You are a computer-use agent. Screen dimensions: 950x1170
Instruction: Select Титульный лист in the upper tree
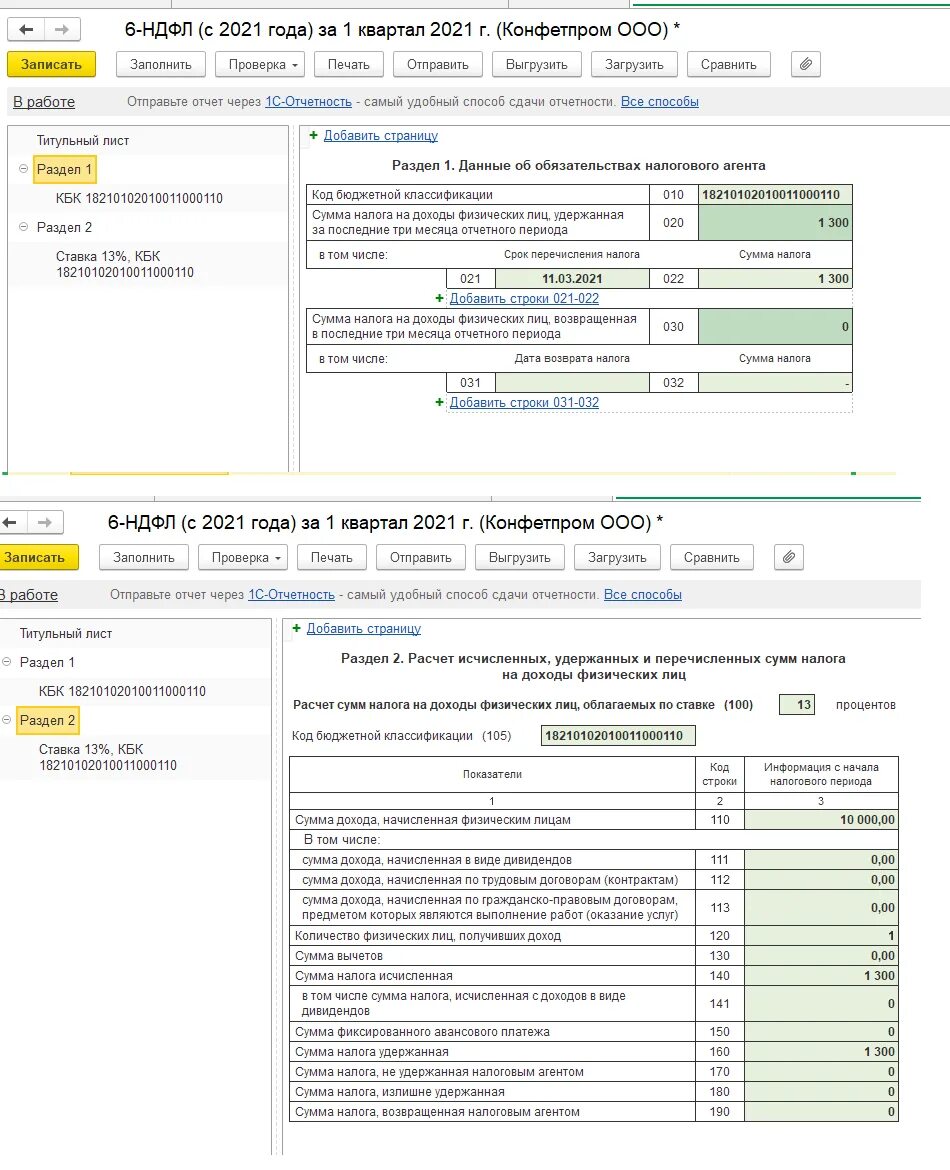(x=83, y=140)
